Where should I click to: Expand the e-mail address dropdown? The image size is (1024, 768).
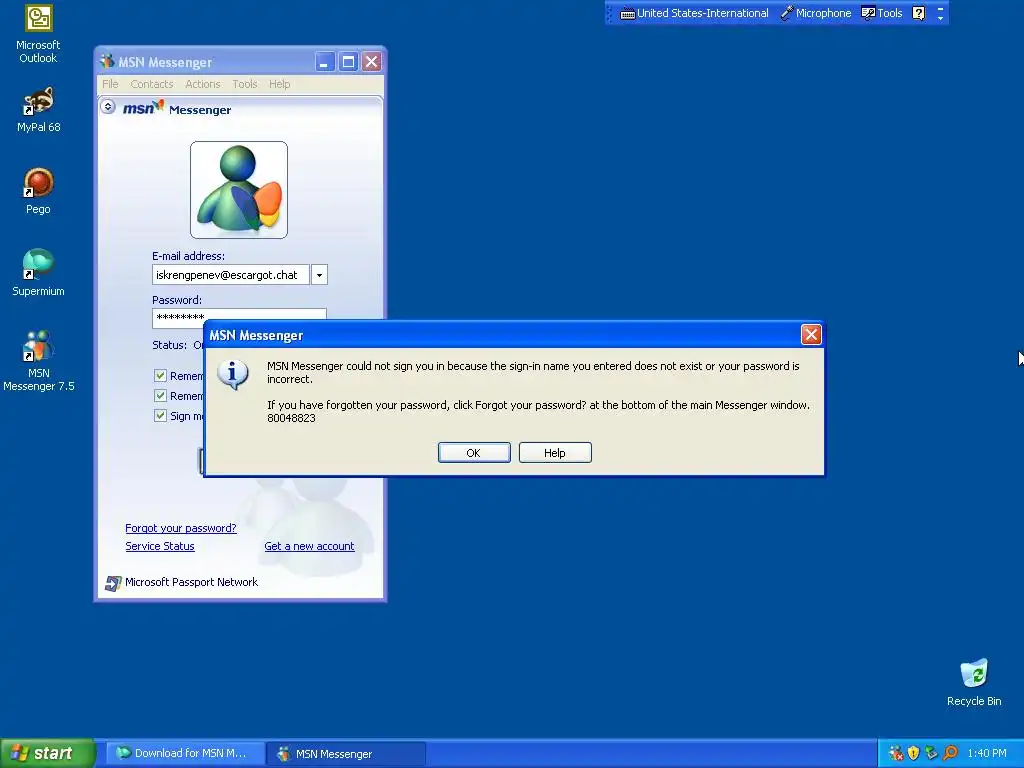point(319,275)
